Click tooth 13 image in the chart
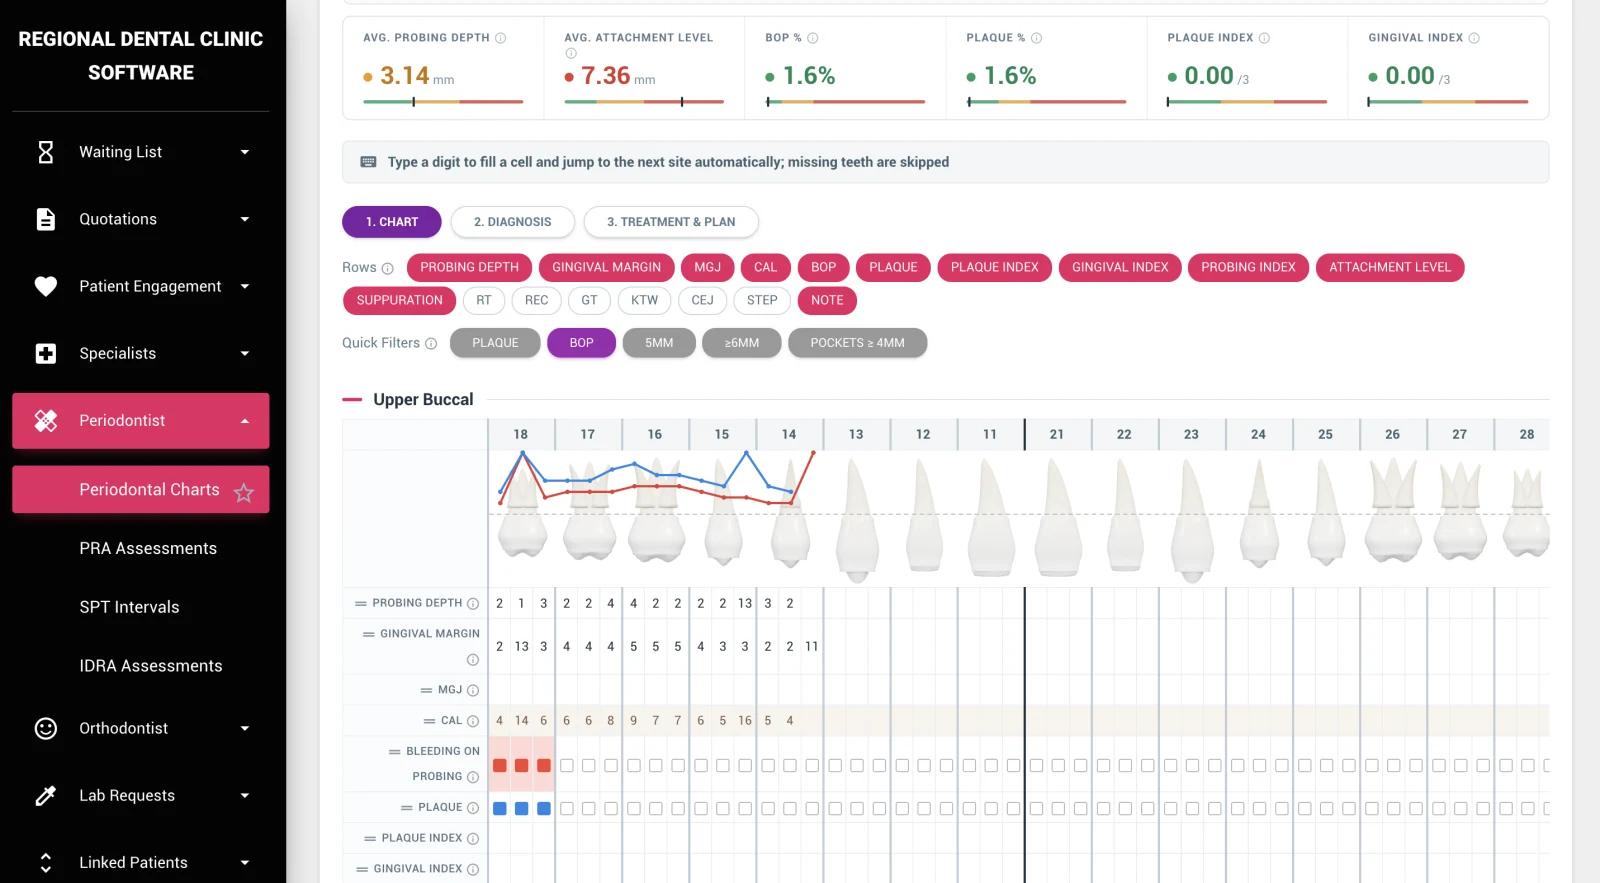1600x883 pixels. [856, 520]
